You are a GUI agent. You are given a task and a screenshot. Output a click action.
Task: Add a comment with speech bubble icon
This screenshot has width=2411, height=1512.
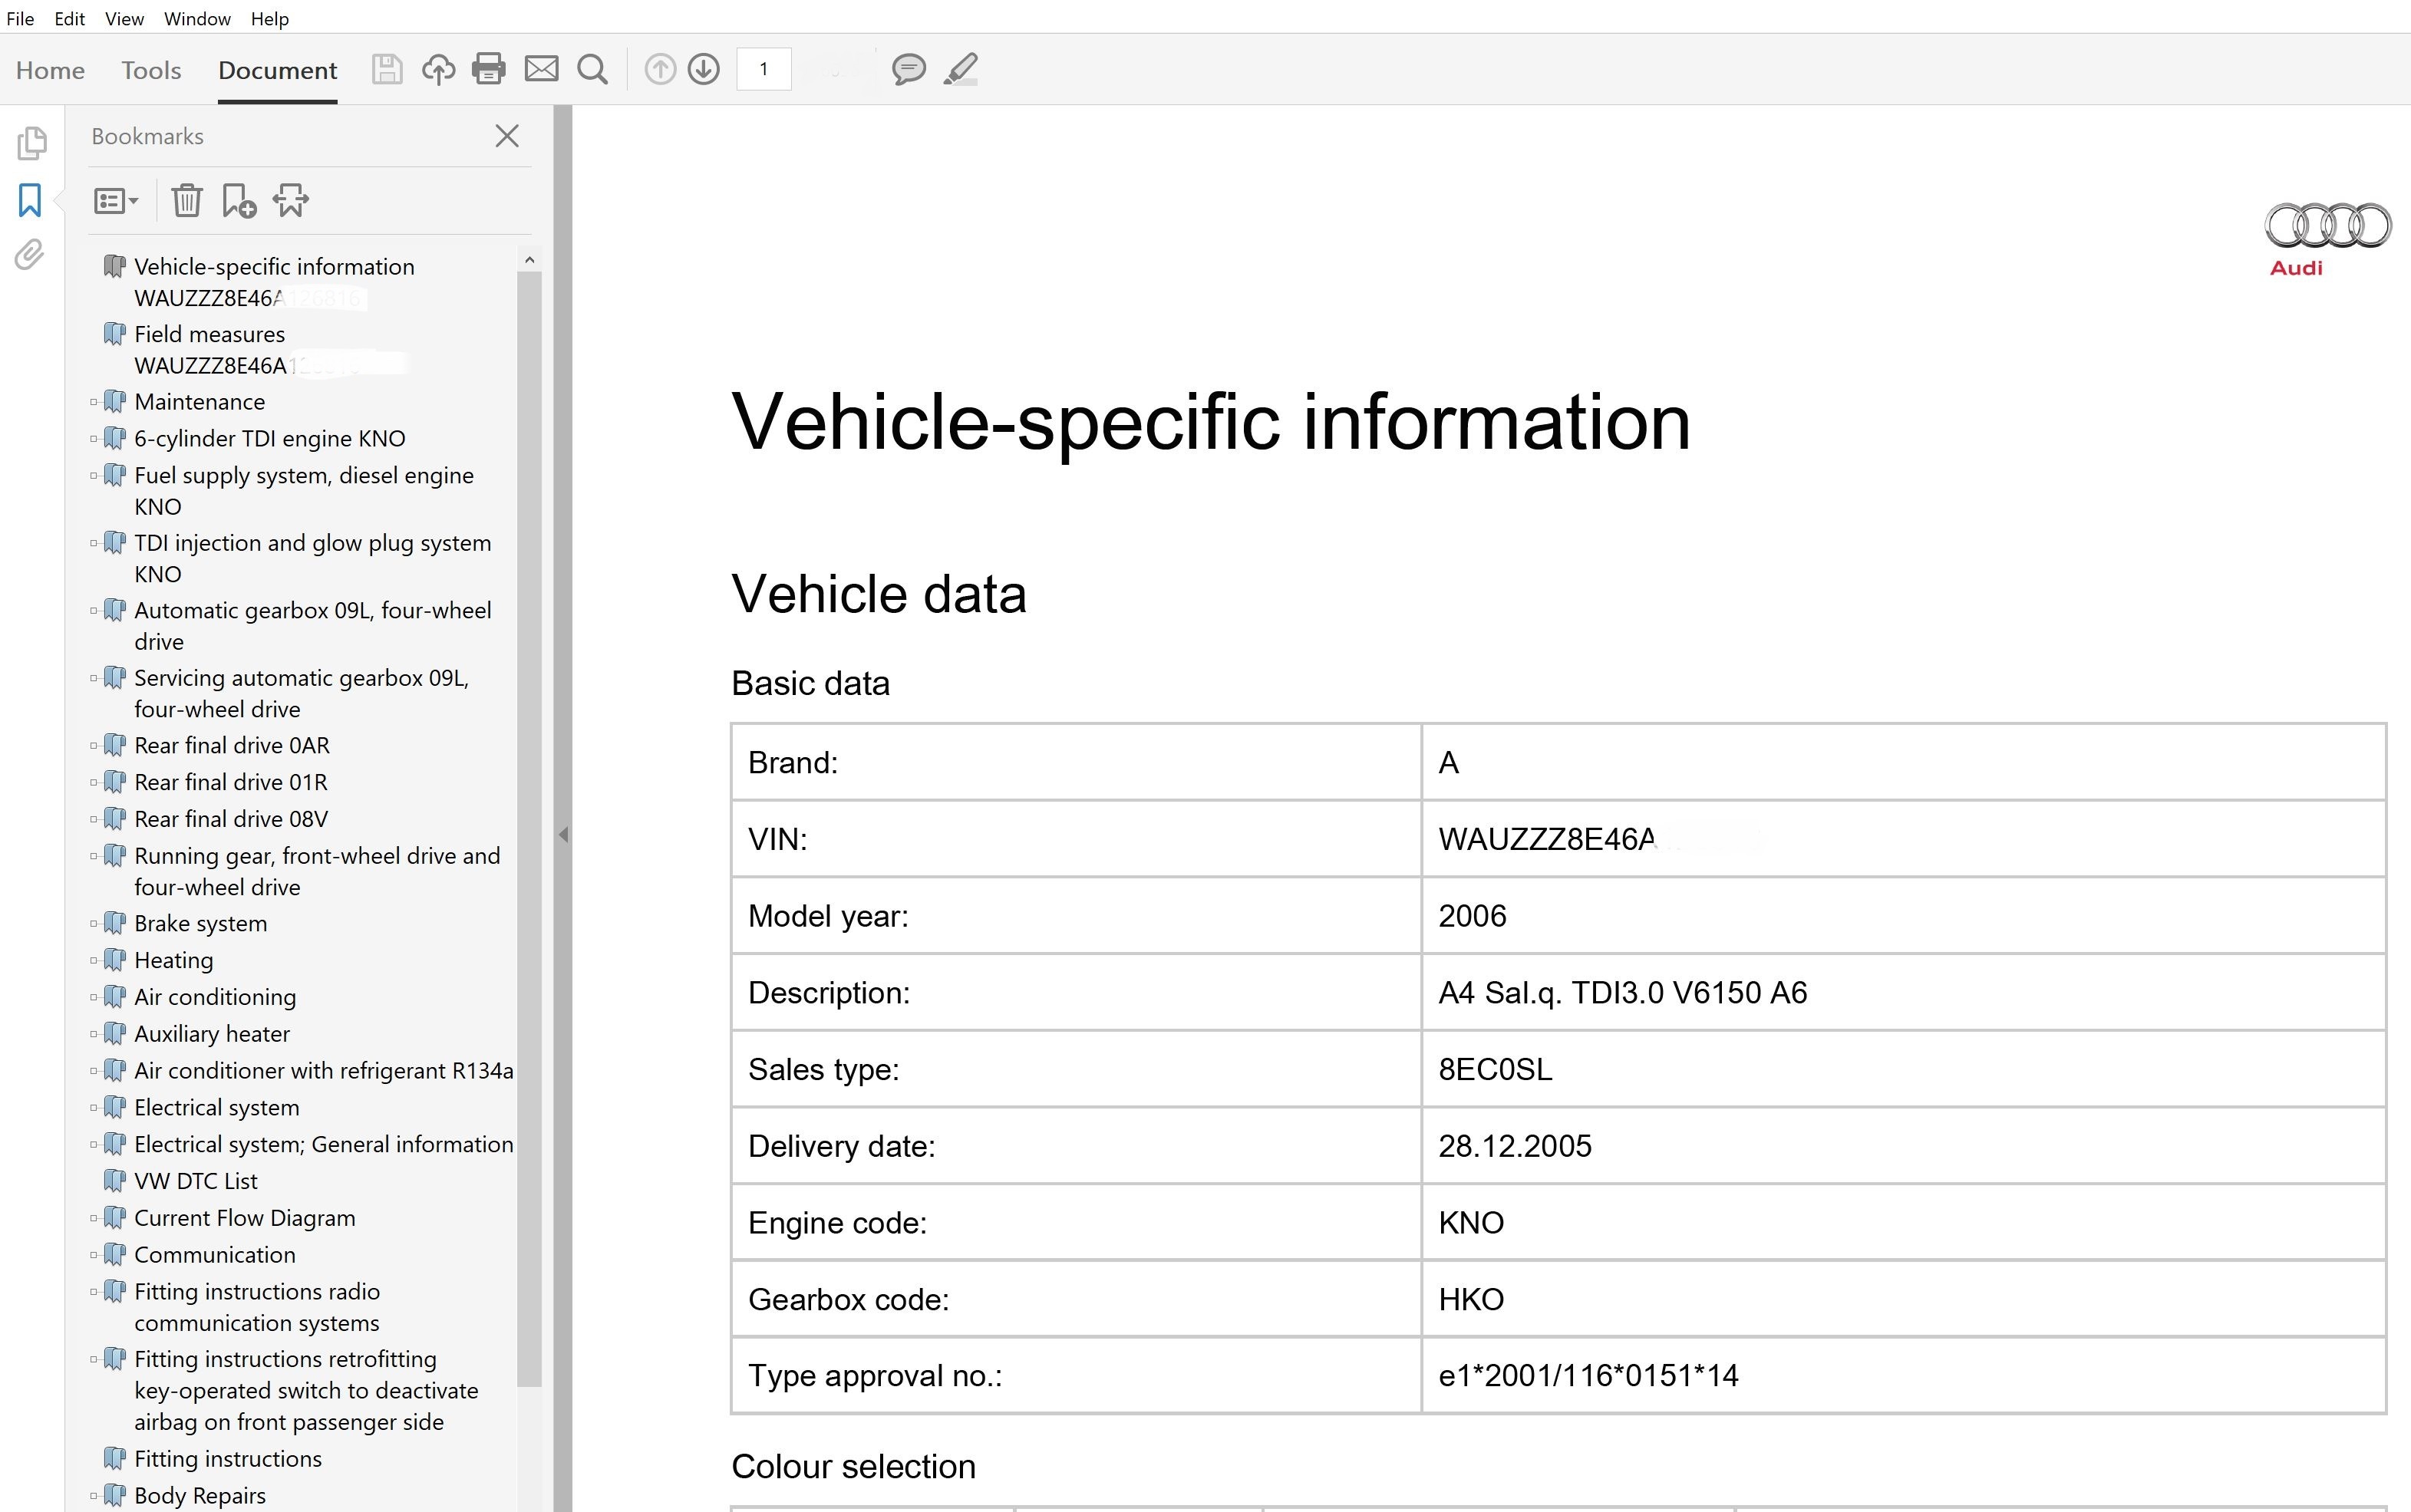(908, 69)
